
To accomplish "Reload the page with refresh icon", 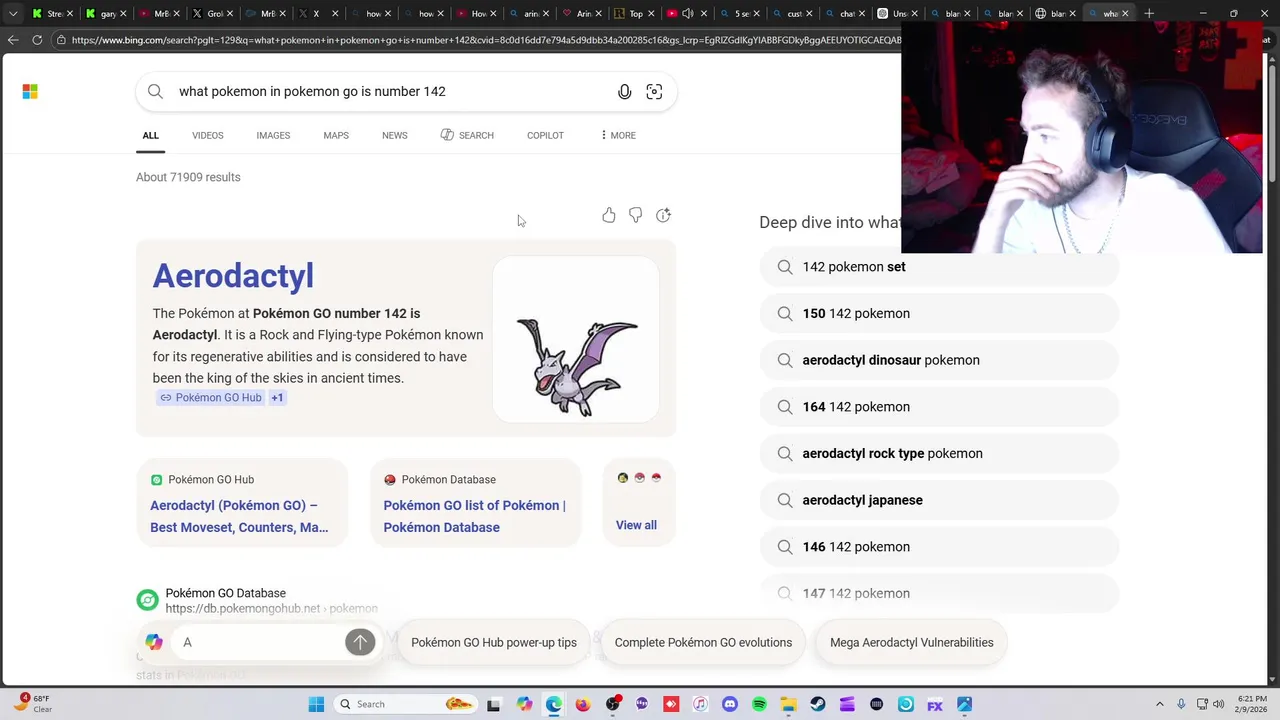I will 37,40.
